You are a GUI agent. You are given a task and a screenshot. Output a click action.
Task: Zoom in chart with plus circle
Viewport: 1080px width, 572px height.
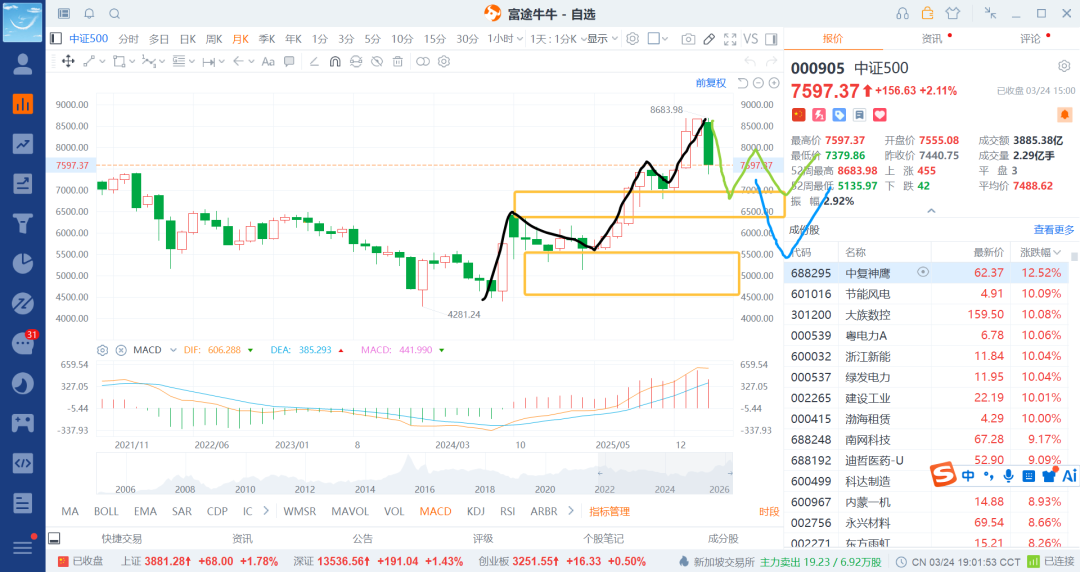[774, 83]
